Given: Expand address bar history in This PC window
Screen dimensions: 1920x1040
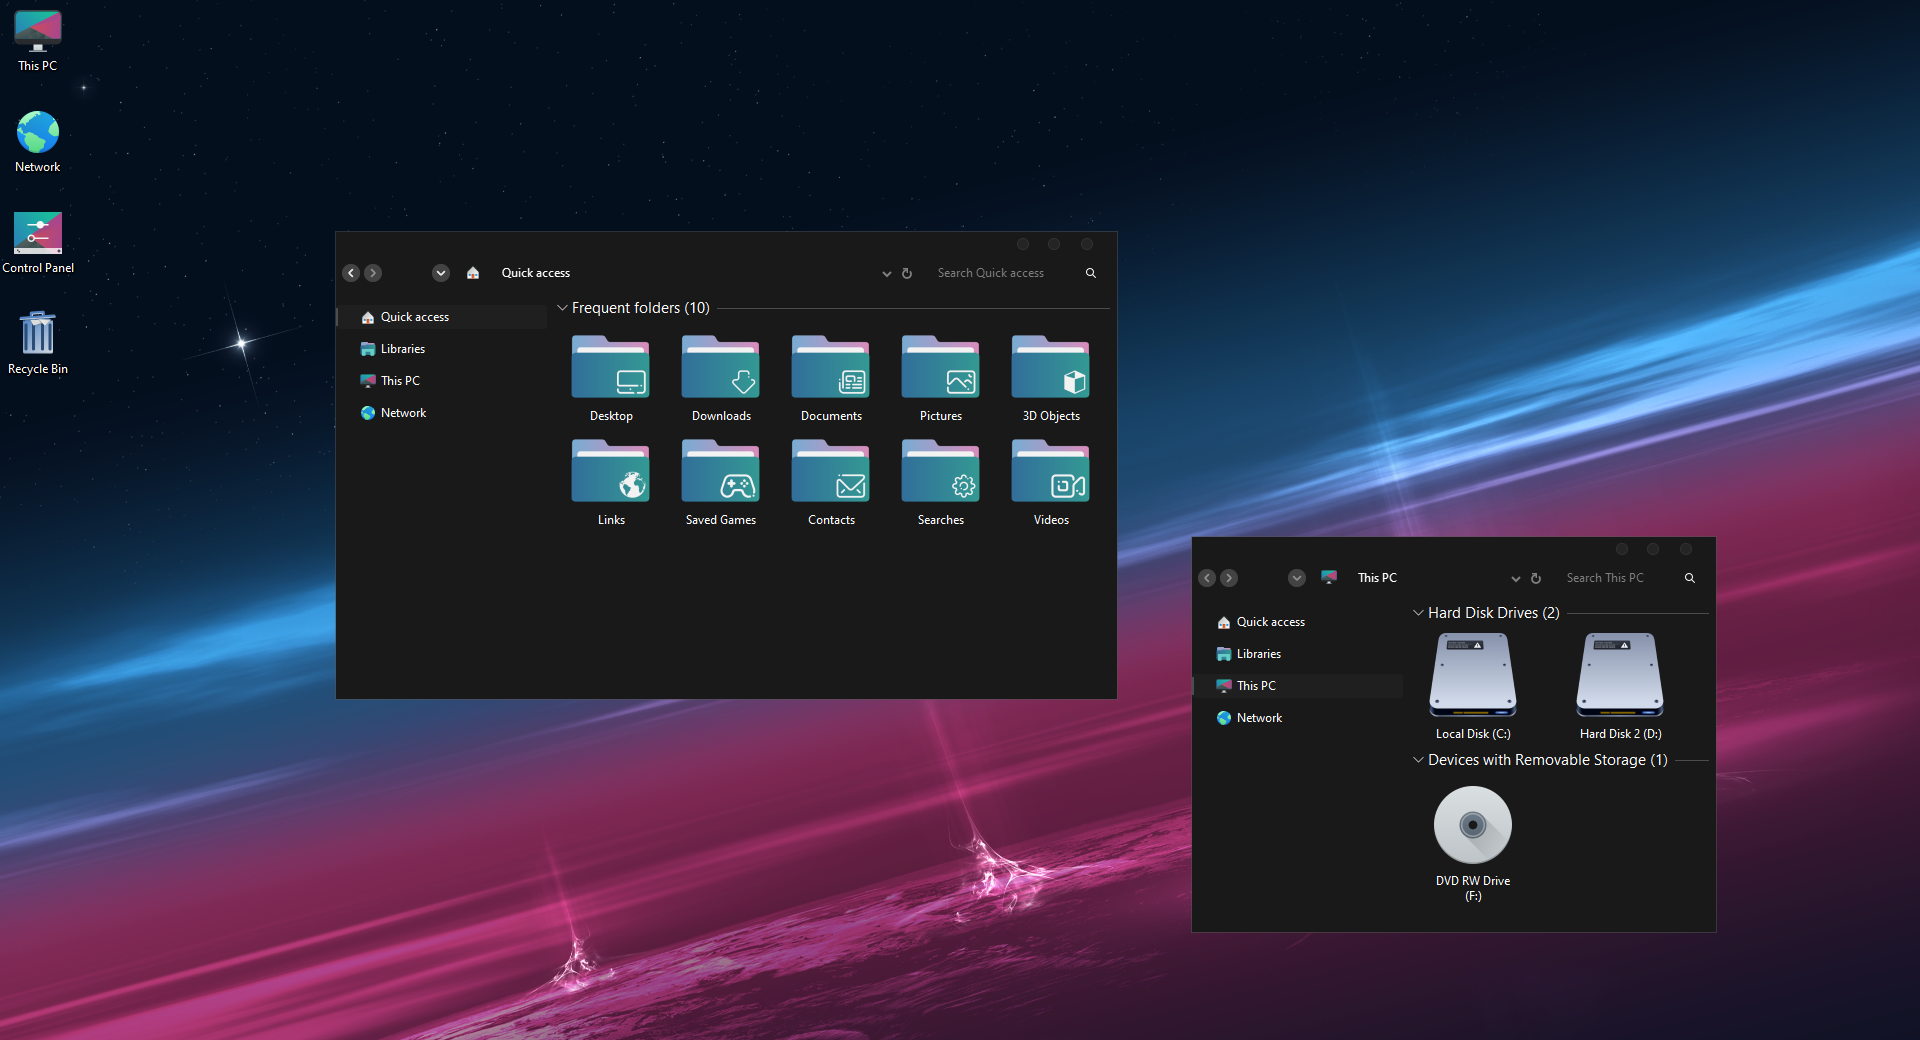Looking at the screenshot, I should coord(1515,579).
